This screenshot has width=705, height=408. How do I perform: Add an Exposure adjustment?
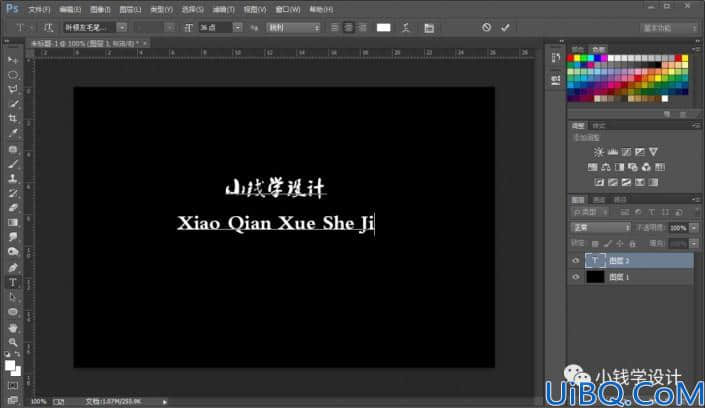pyautogui.click(x=640, y=152)
